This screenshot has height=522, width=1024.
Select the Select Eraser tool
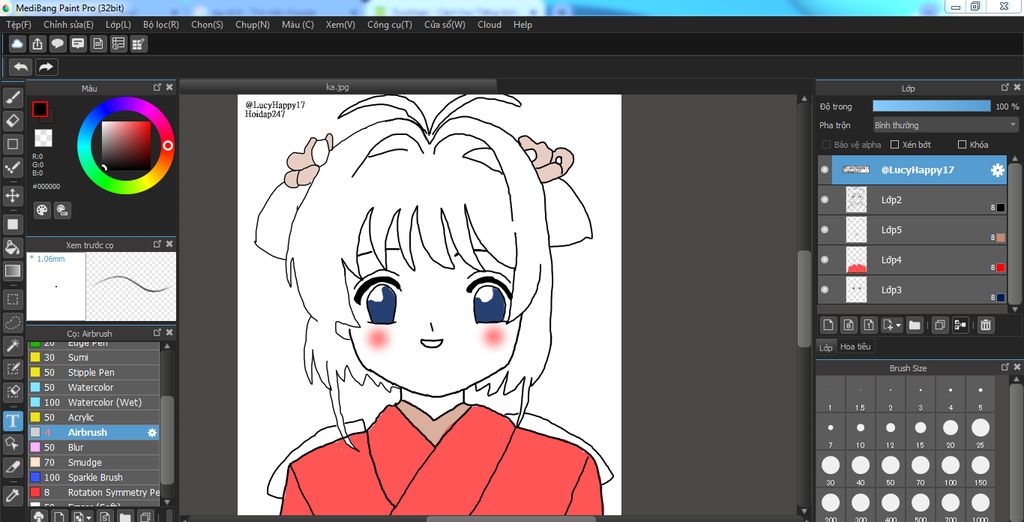[12, 392]
